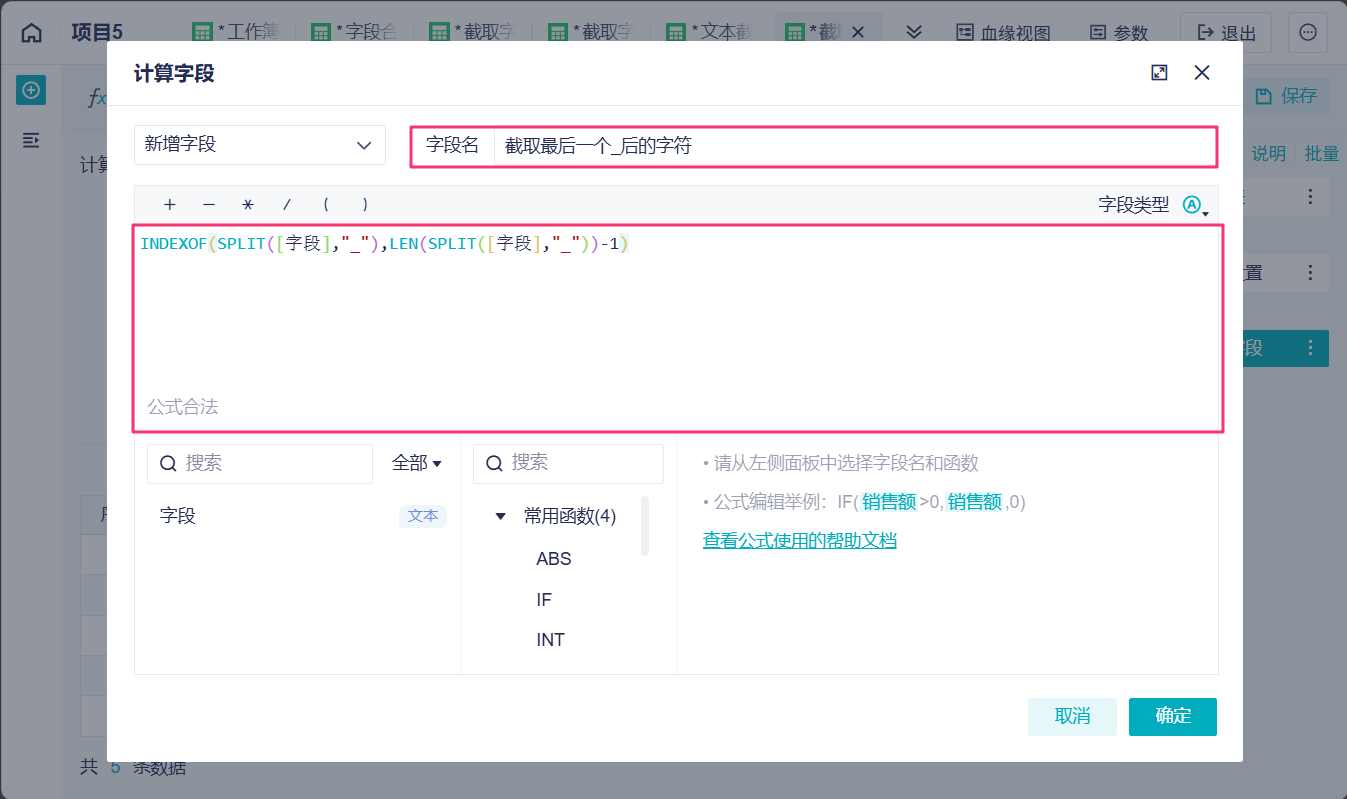The image size is (1347, 799).
Task: Click the 项目5 project title
Action: tap(97, 32)
